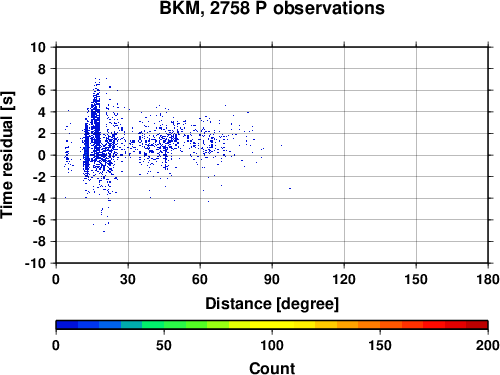The width and height of the screenshot is (500, 375).
Task: Click the 'Distance [degree]' x-axis label
Action: (x=272, y=304)
